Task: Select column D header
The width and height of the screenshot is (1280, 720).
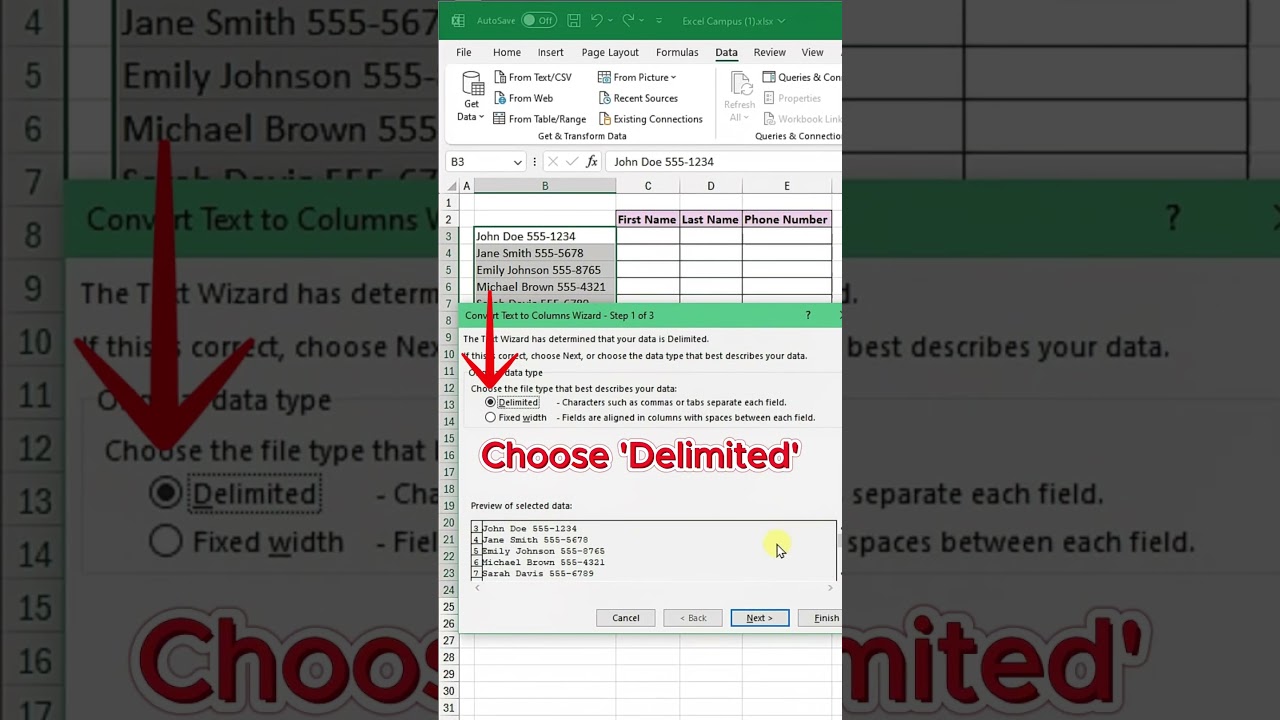Action: (x=711, y=186)
